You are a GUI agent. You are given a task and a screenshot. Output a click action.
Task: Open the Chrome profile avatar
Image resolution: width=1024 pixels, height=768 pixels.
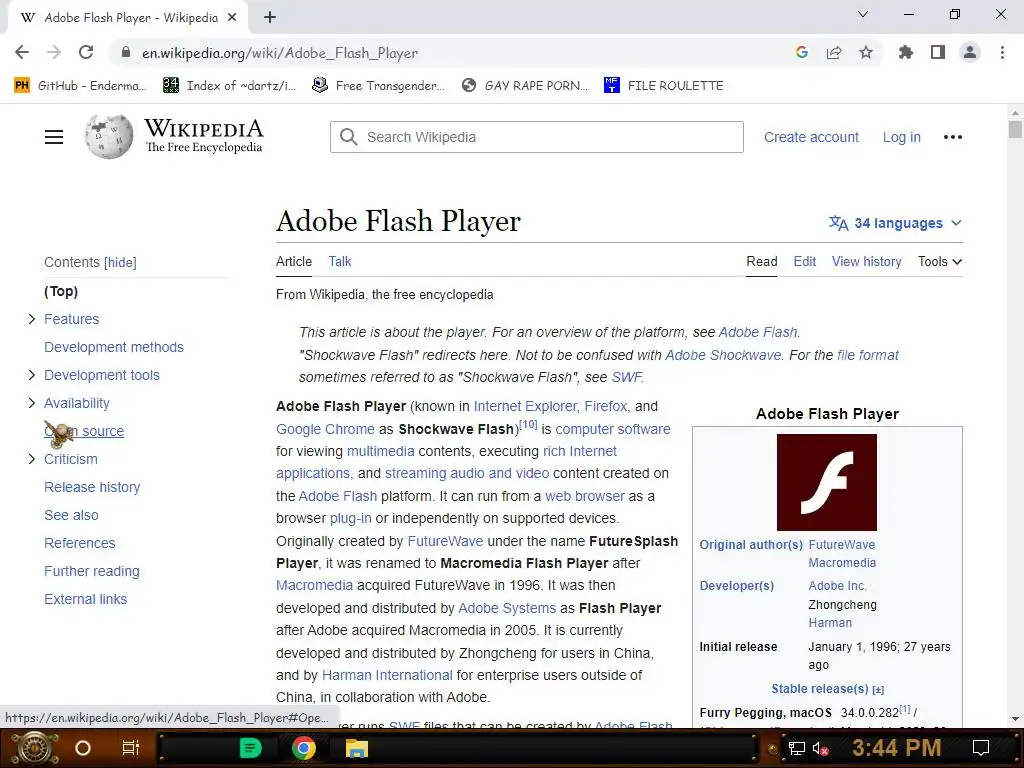(970, 53)
